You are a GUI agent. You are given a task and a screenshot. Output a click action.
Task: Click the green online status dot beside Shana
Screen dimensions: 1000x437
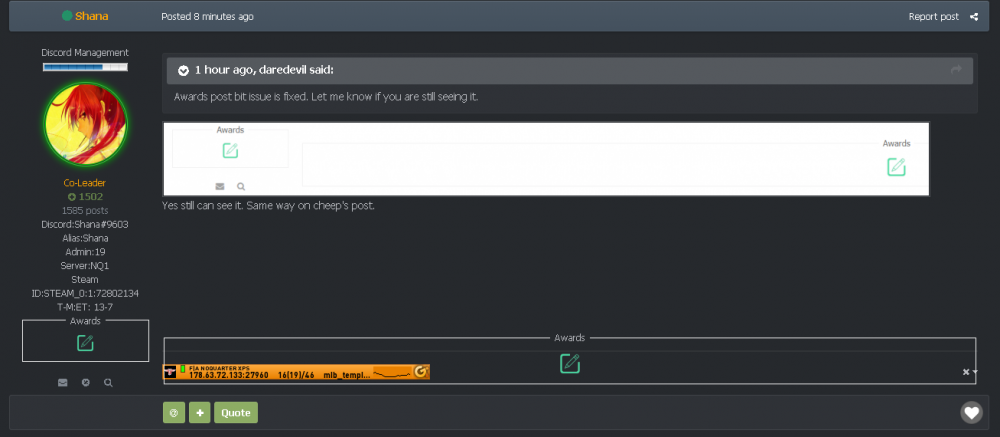click(x=67, y=16)
